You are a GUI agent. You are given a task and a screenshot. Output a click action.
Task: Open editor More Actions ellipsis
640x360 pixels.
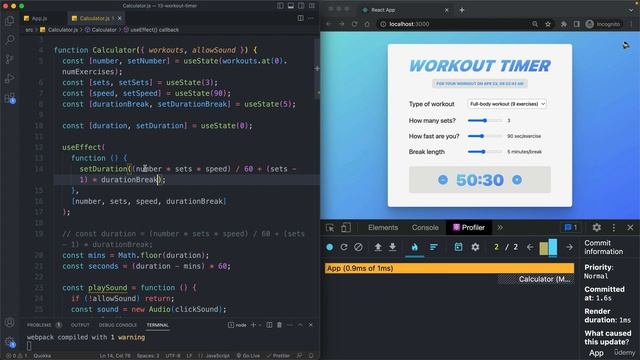(x=311, y=18)
